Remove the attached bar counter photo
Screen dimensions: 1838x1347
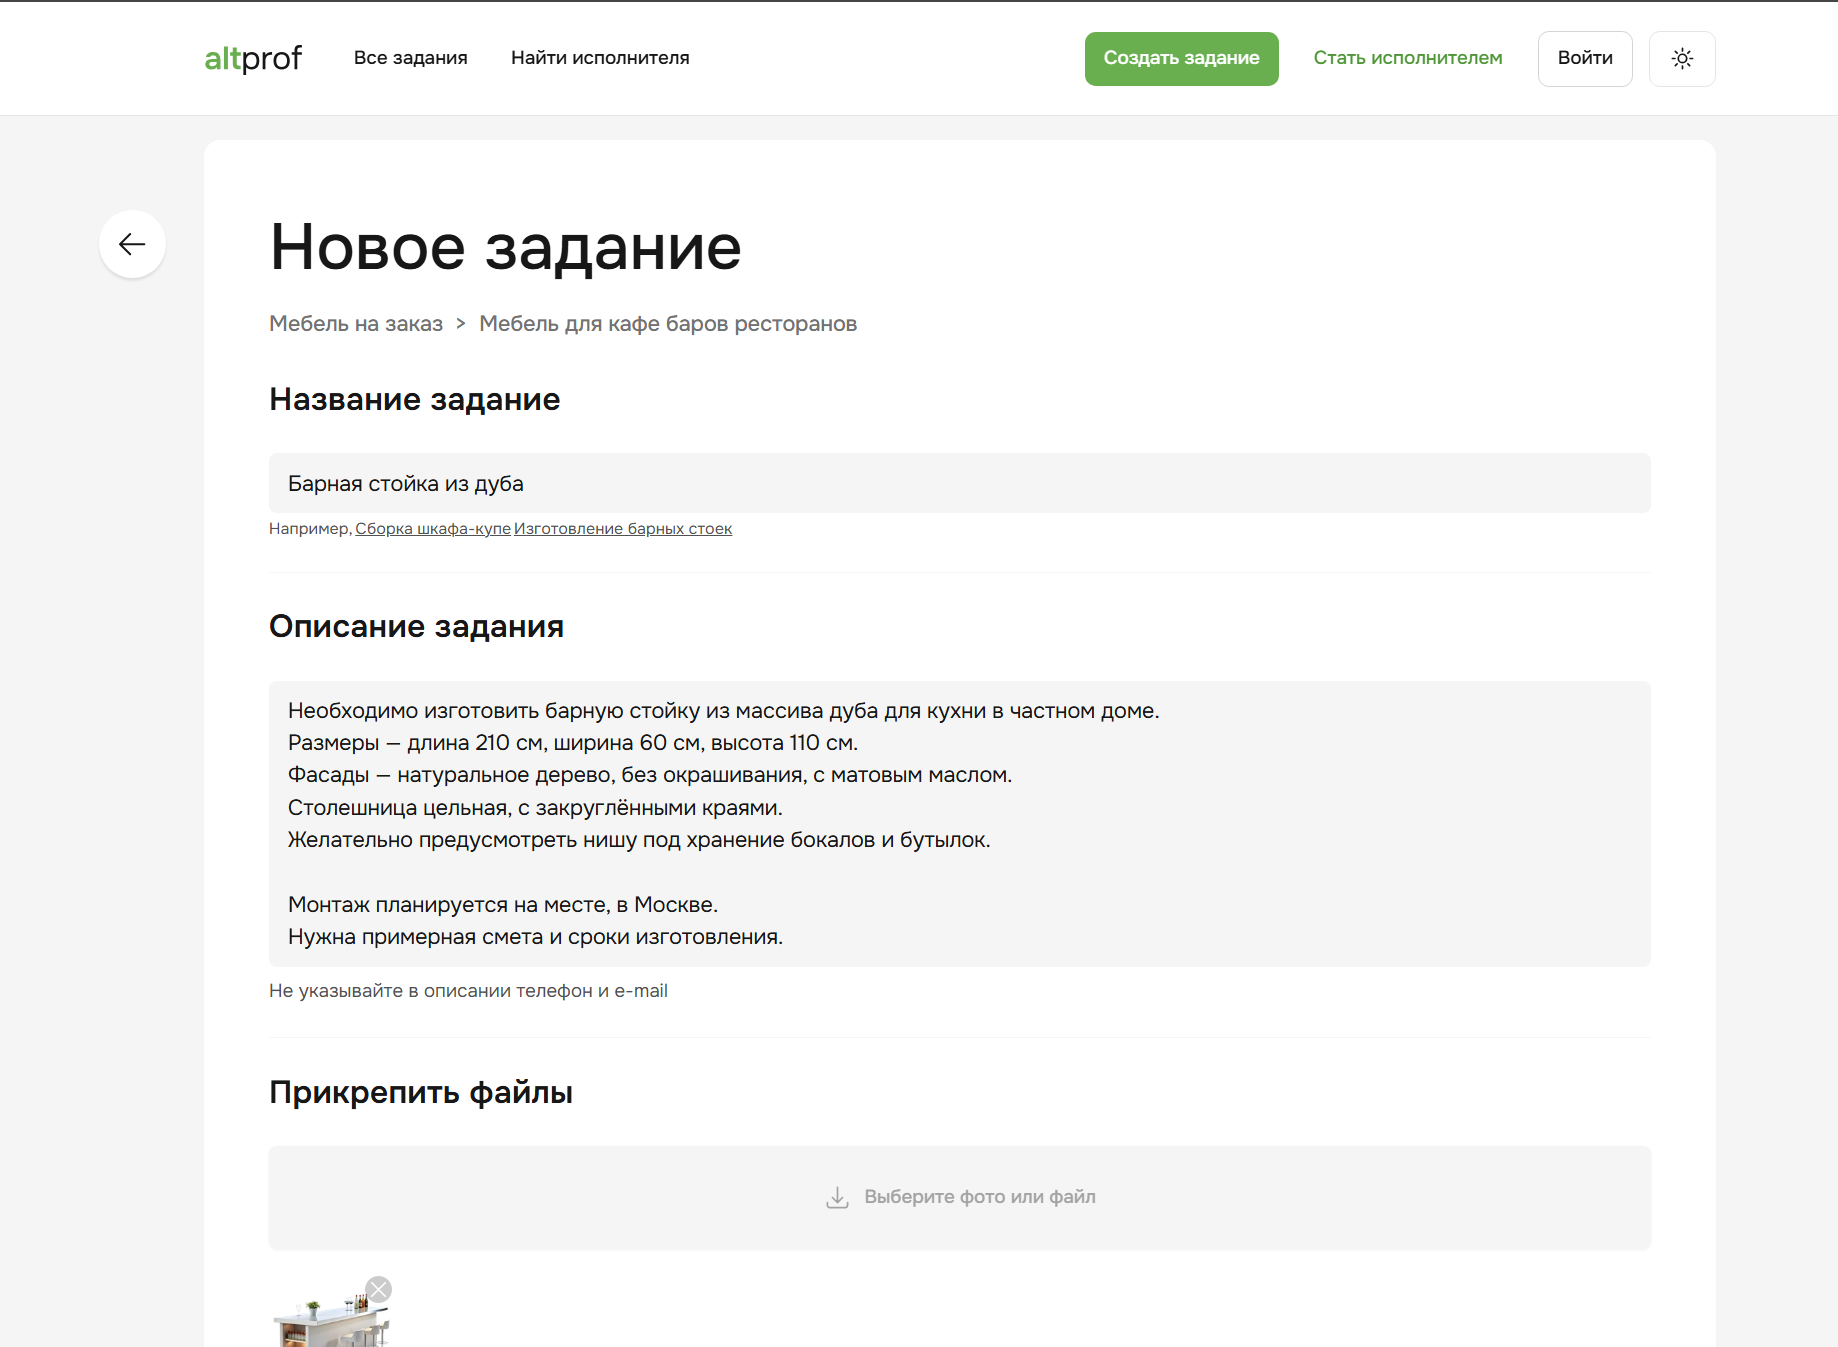[378, 1289]
